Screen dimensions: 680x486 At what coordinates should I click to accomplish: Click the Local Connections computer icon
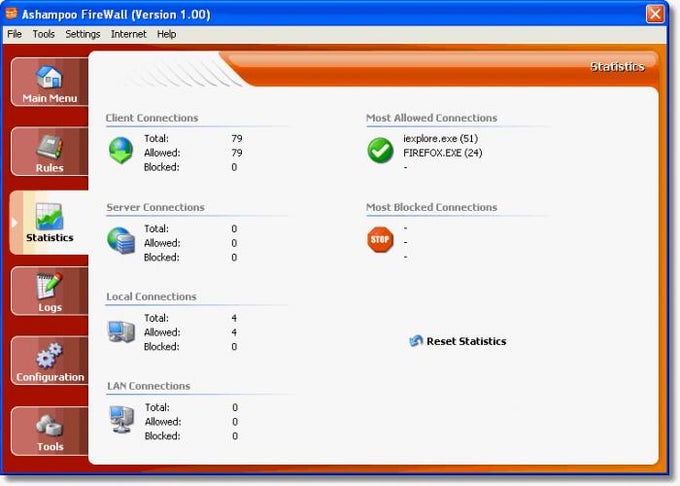point(121,332)
